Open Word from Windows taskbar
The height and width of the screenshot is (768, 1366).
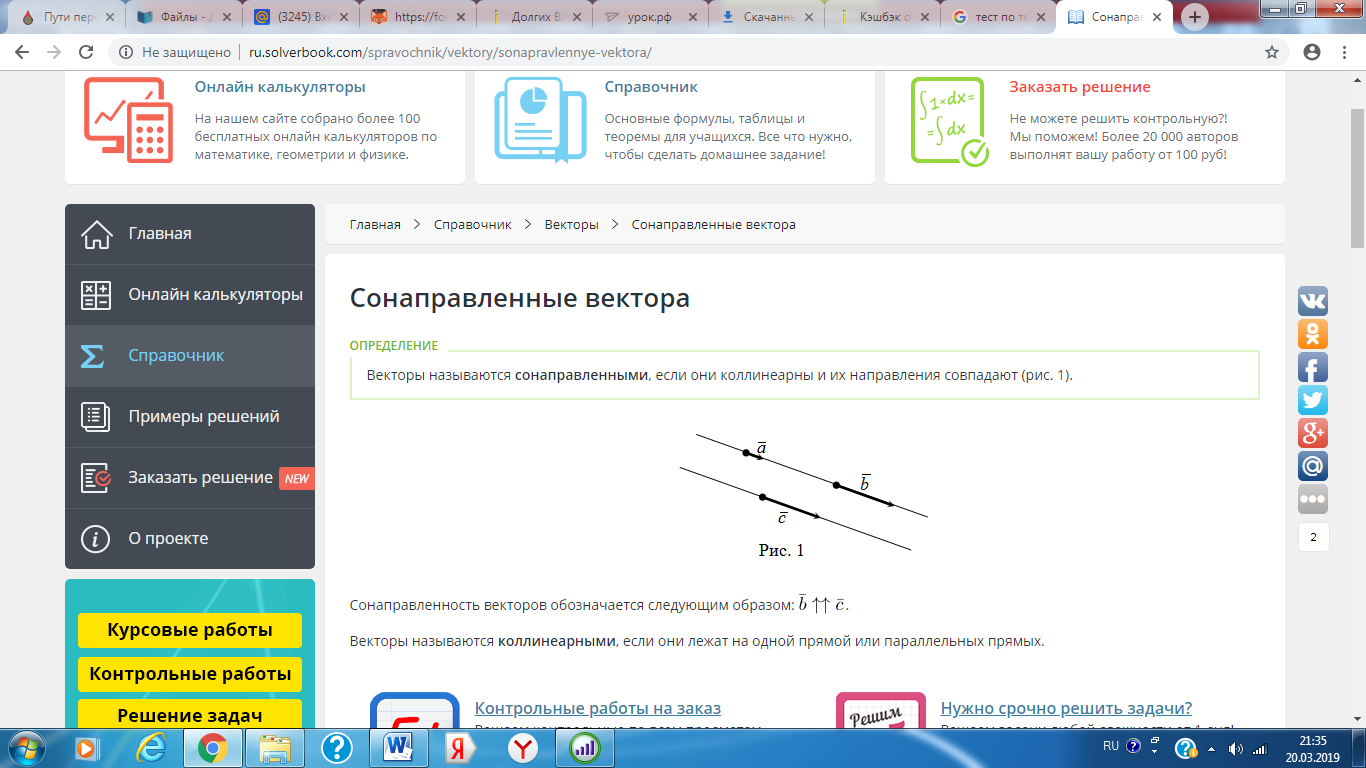pos(398,746)
